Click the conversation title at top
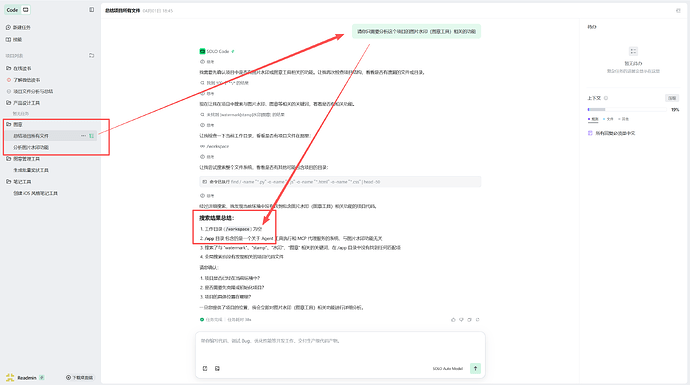This screenshot has height=385, width=690. click(122, 11)
